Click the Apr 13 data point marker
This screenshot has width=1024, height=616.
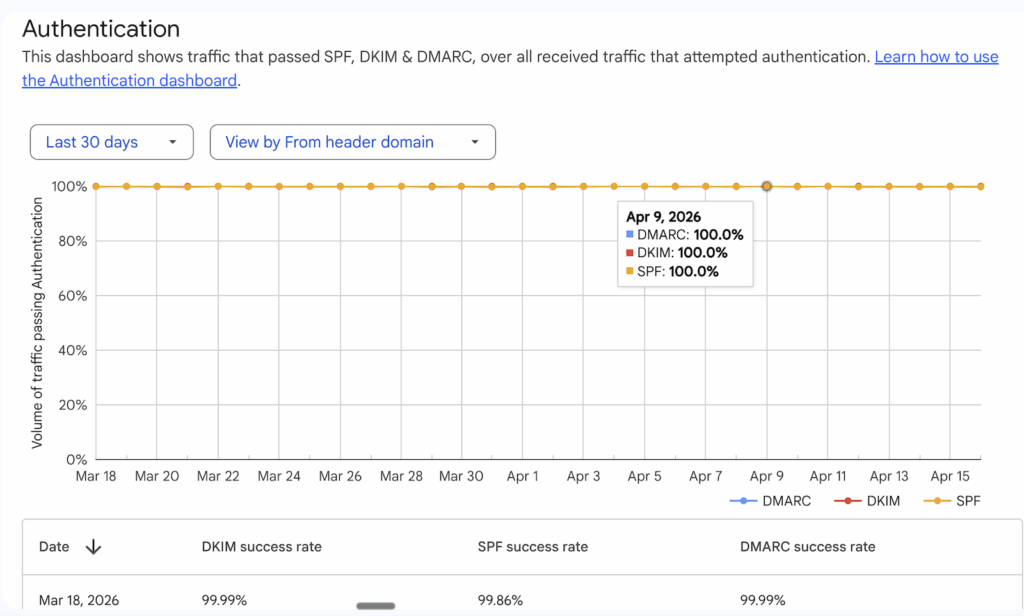pos(889,186)
